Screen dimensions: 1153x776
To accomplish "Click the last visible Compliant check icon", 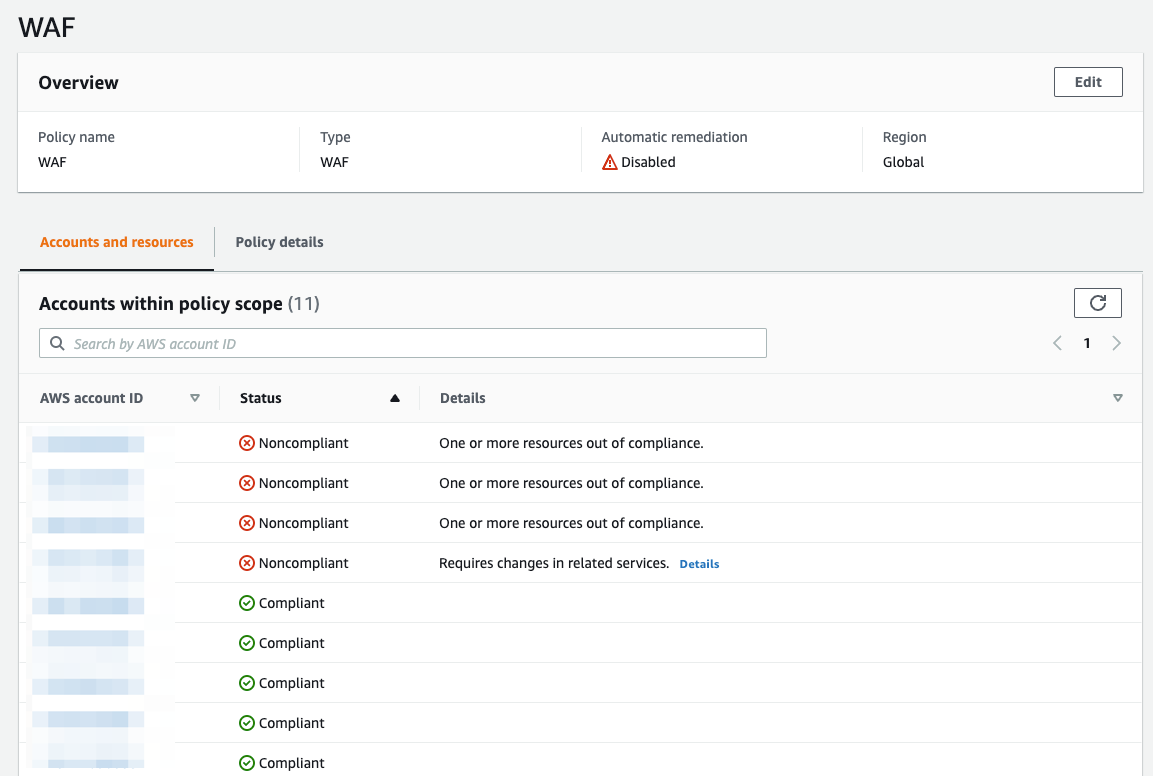I will click(247, 763).
